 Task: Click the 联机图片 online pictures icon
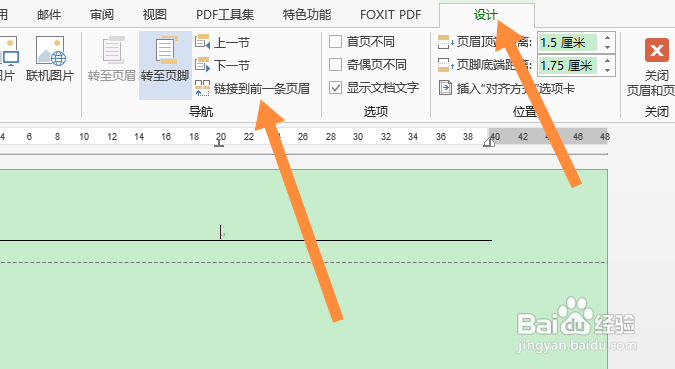coord(51,51)
